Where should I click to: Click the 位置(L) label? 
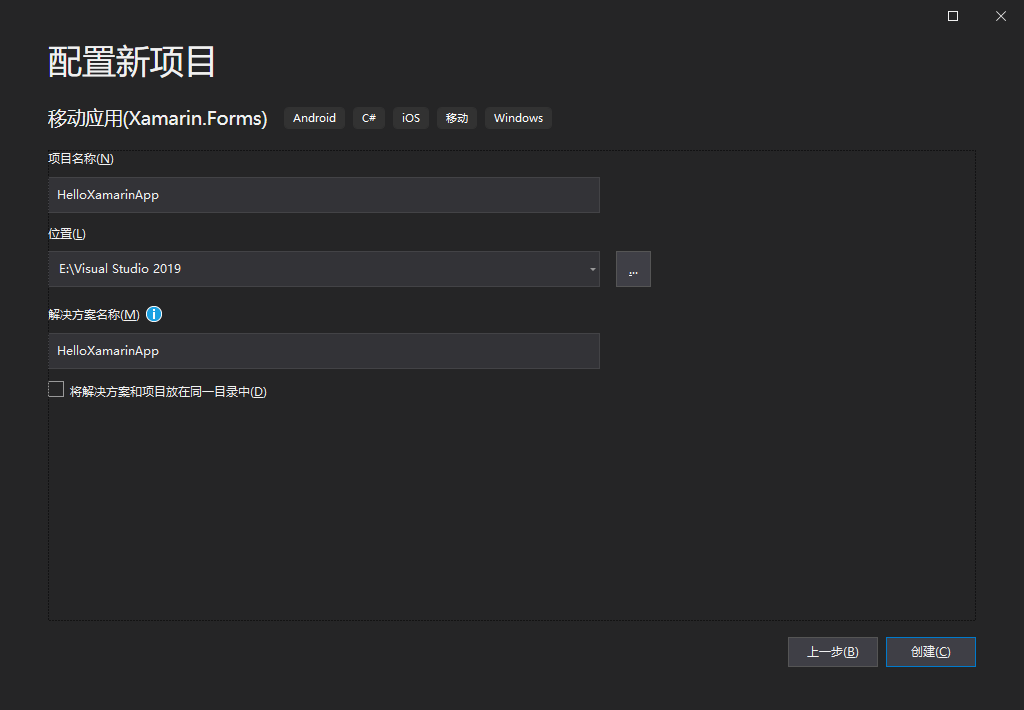(67, 234)
